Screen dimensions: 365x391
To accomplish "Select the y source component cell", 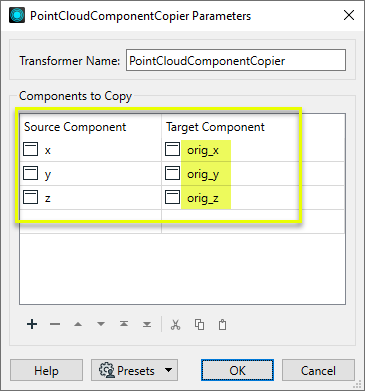I will point(91,174).
